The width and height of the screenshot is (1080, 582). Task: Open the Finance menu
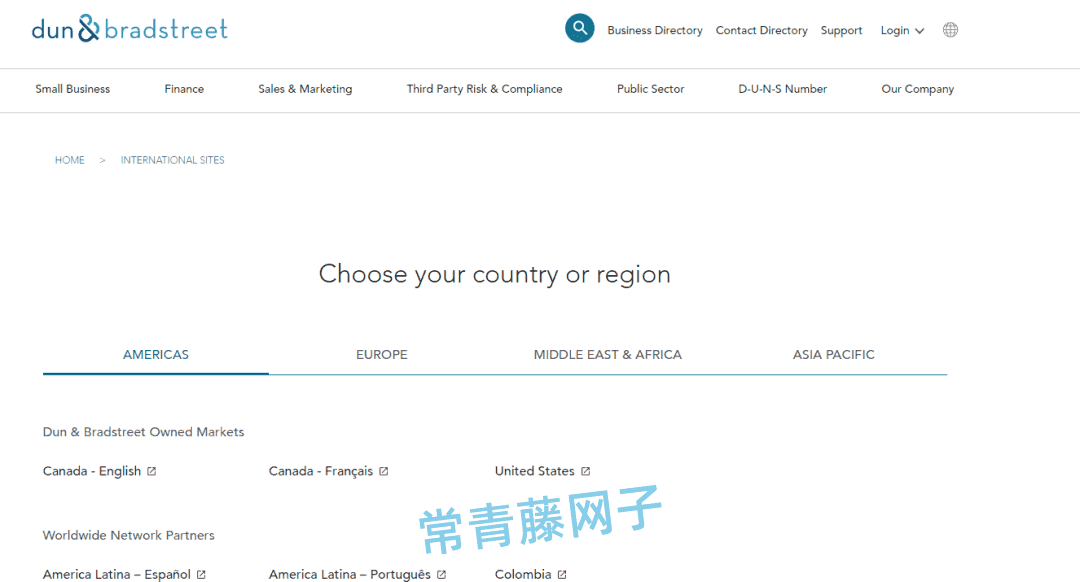(184, 89)
